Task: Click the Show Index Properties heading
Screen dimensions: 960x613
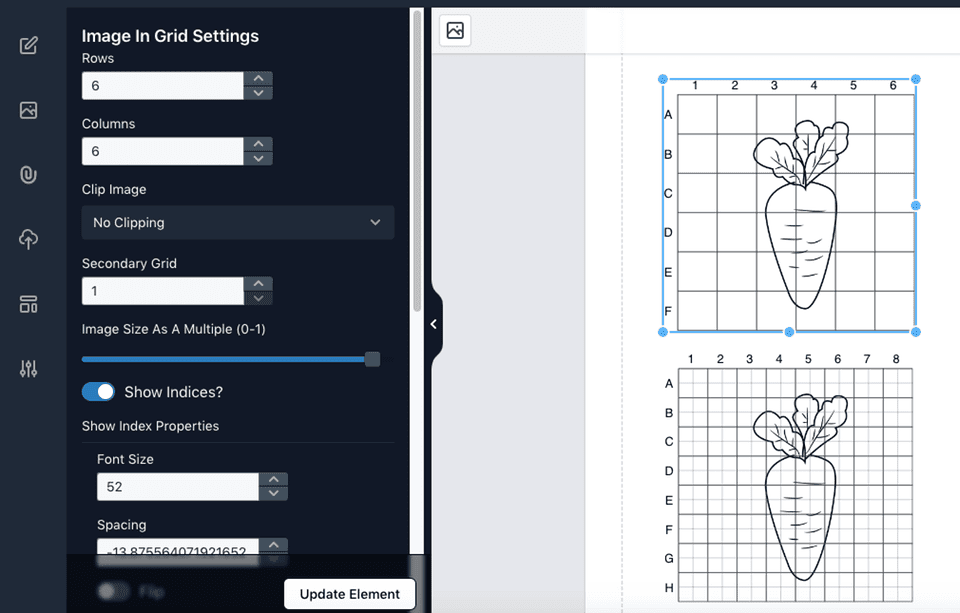Action: tap(150, 426)
